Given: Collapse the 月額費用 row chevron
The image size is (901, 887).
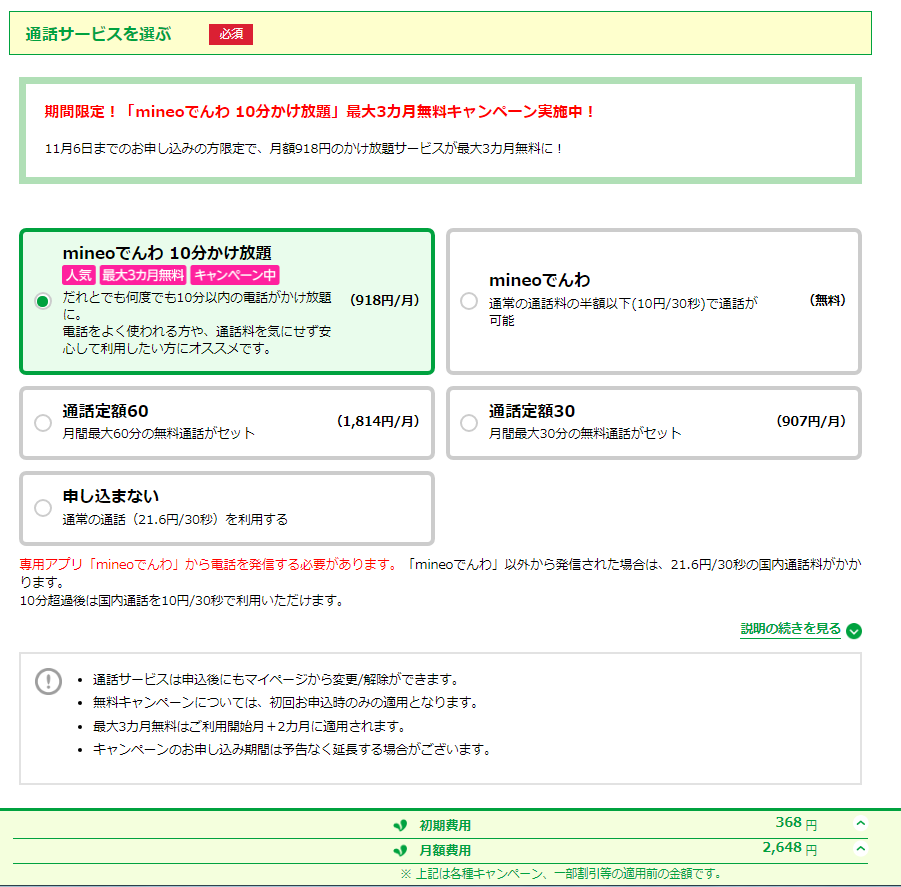Looking at the screenshot, I should tap(860, 849).
